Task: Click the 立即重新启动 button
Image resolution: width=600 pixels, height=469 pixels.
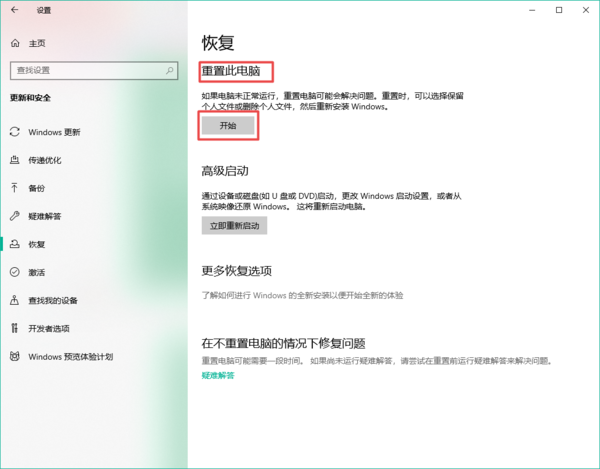Action: 235,226
